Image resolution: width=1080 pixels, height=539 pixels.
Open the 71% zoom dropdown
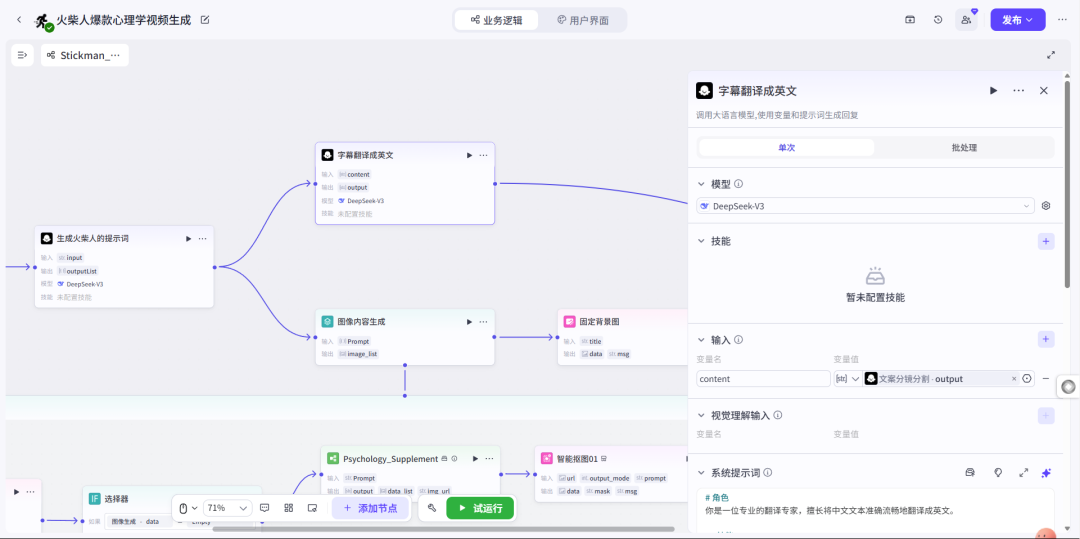tap(227, 508)
